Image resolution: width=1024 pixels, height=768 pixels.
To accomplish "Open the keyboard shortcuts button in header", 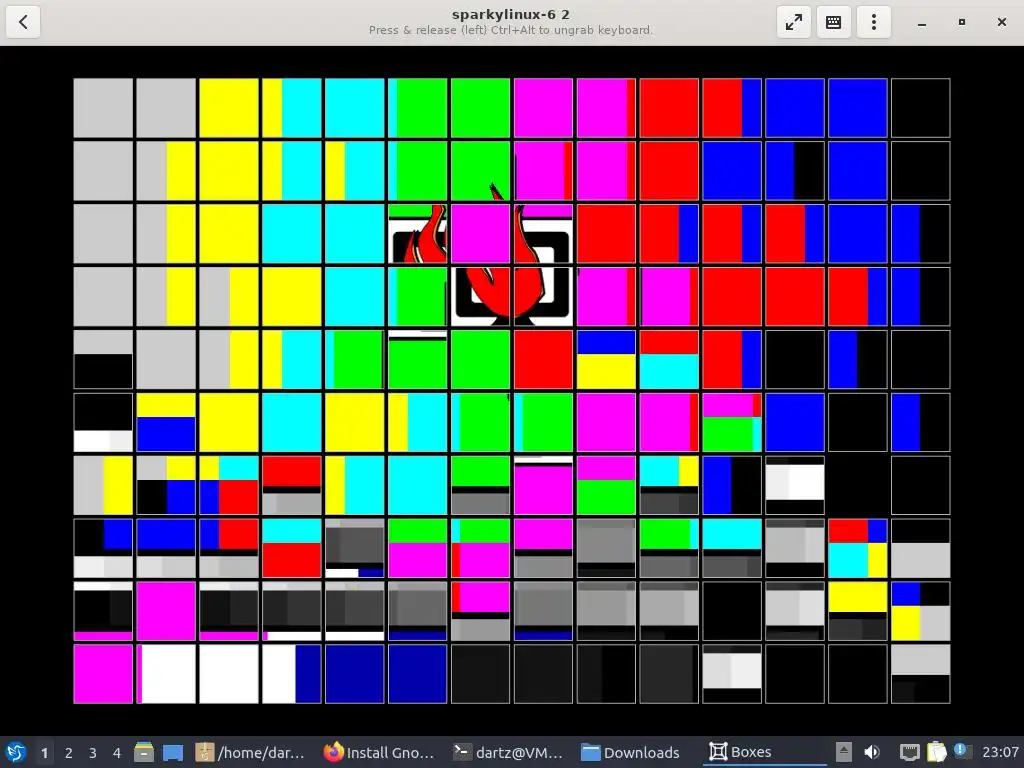I will 833,22.
